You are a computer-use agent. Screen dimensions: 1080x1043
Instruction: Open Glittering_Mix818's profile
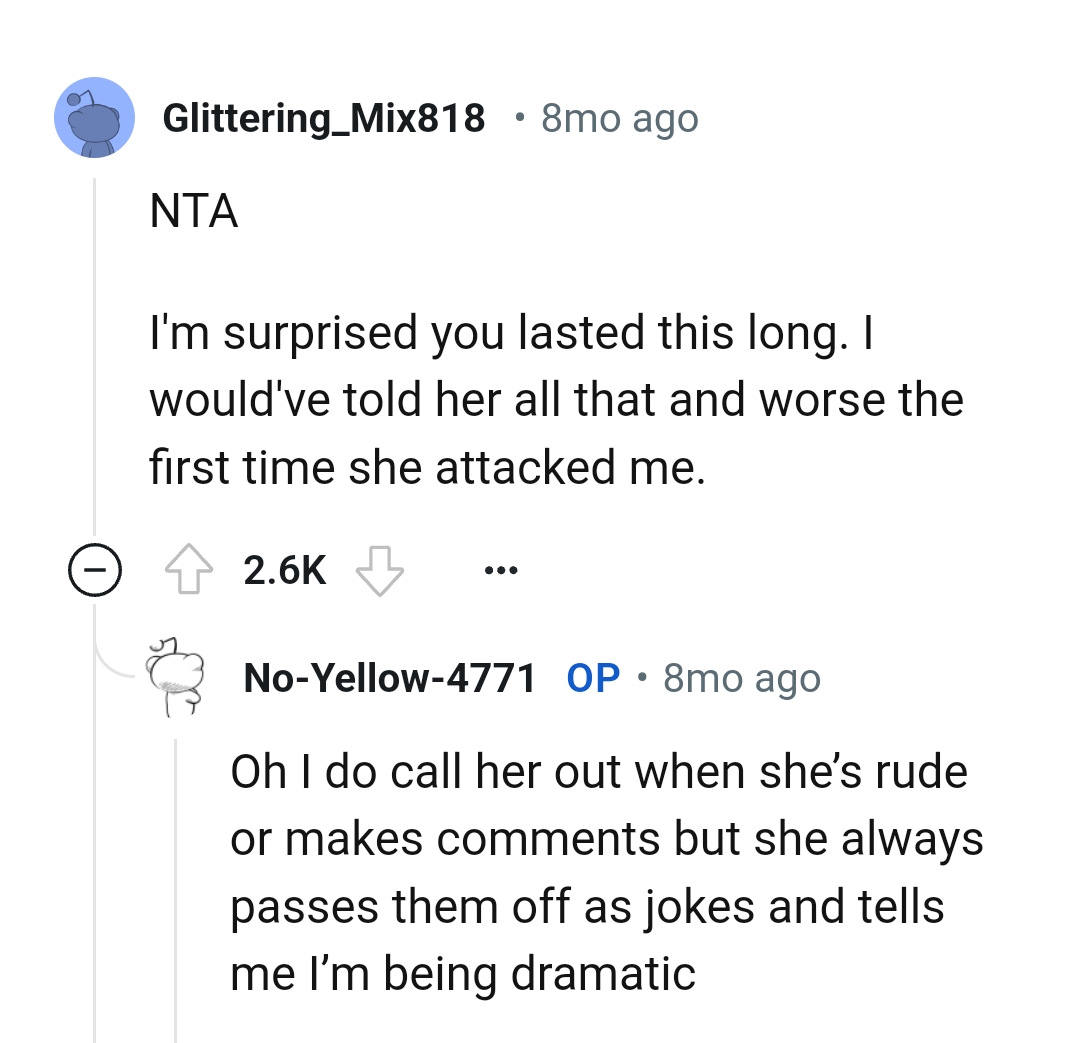[x=324, y=117]
